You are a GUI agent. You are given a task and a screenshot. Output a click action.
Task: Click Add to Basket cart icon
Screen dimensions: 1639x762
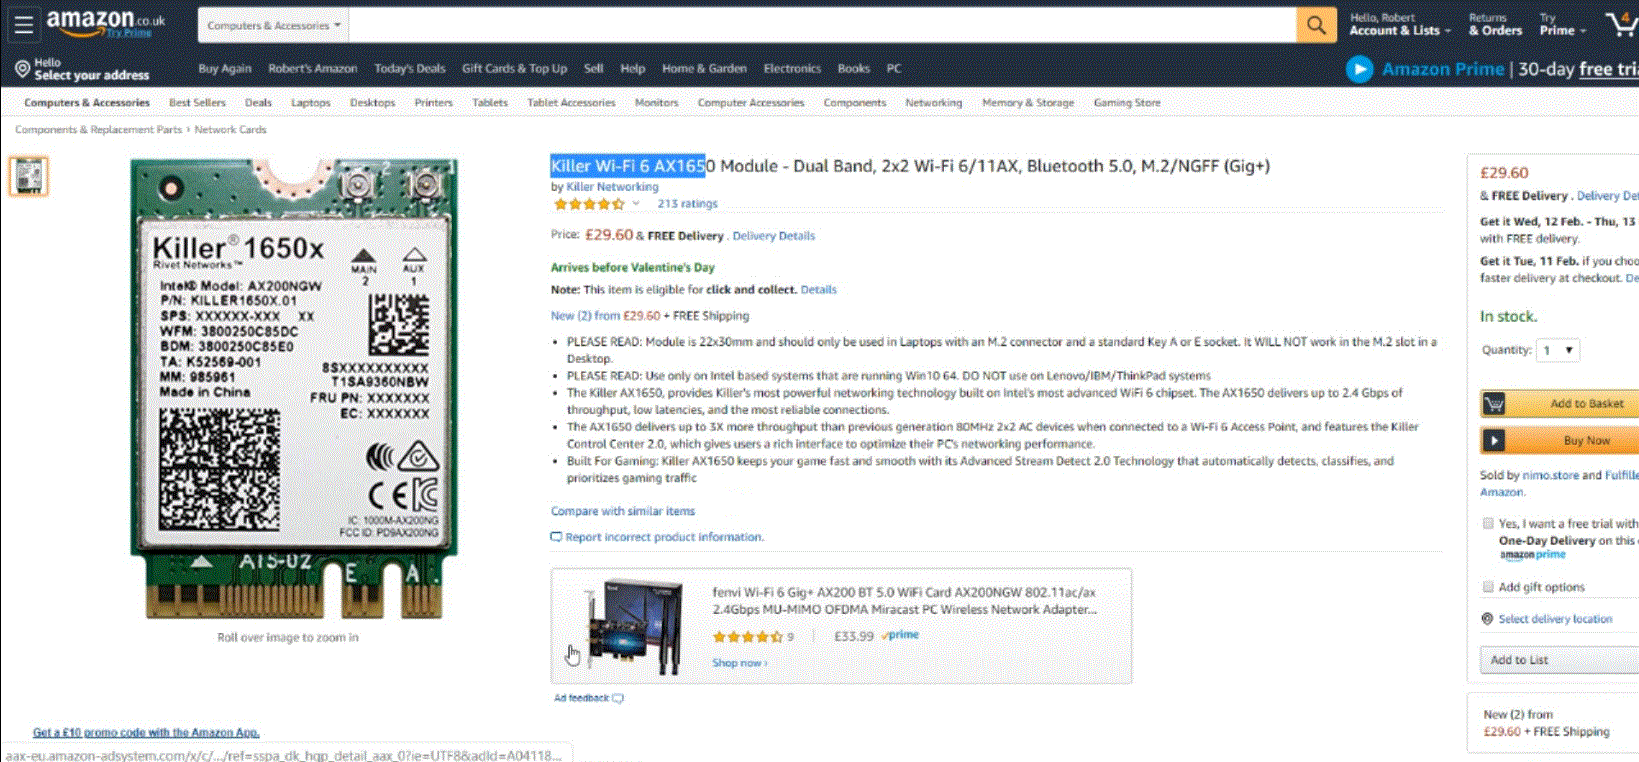(x=1494, y=404)
